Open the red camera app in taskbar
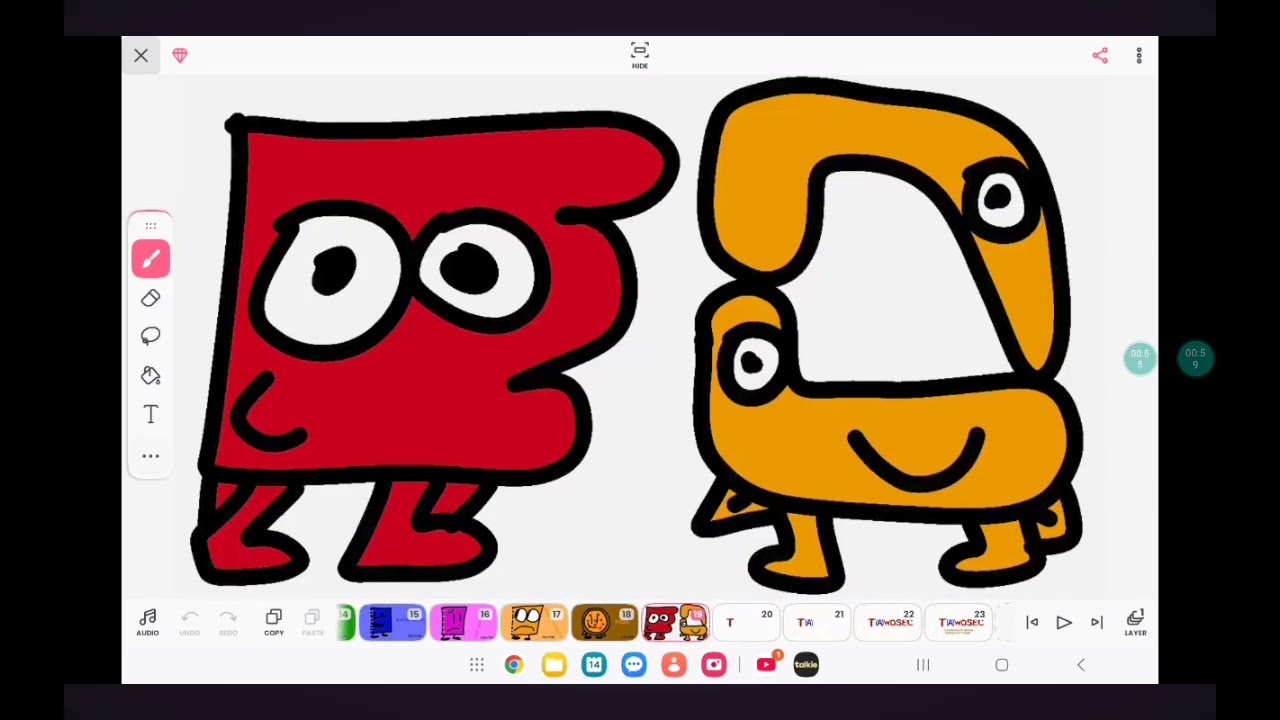 coord(714,665)
